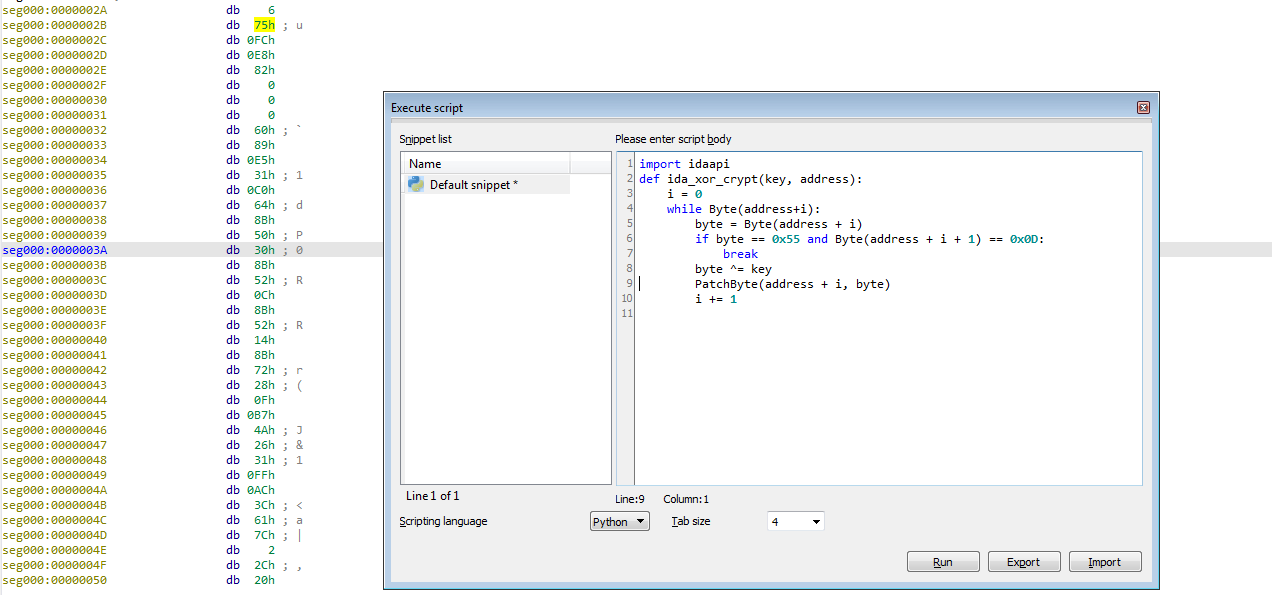Viewport: 1272px width, 595px height.
Task: Open the Scripting language Python dropdown
Action: tap(619, 521)
